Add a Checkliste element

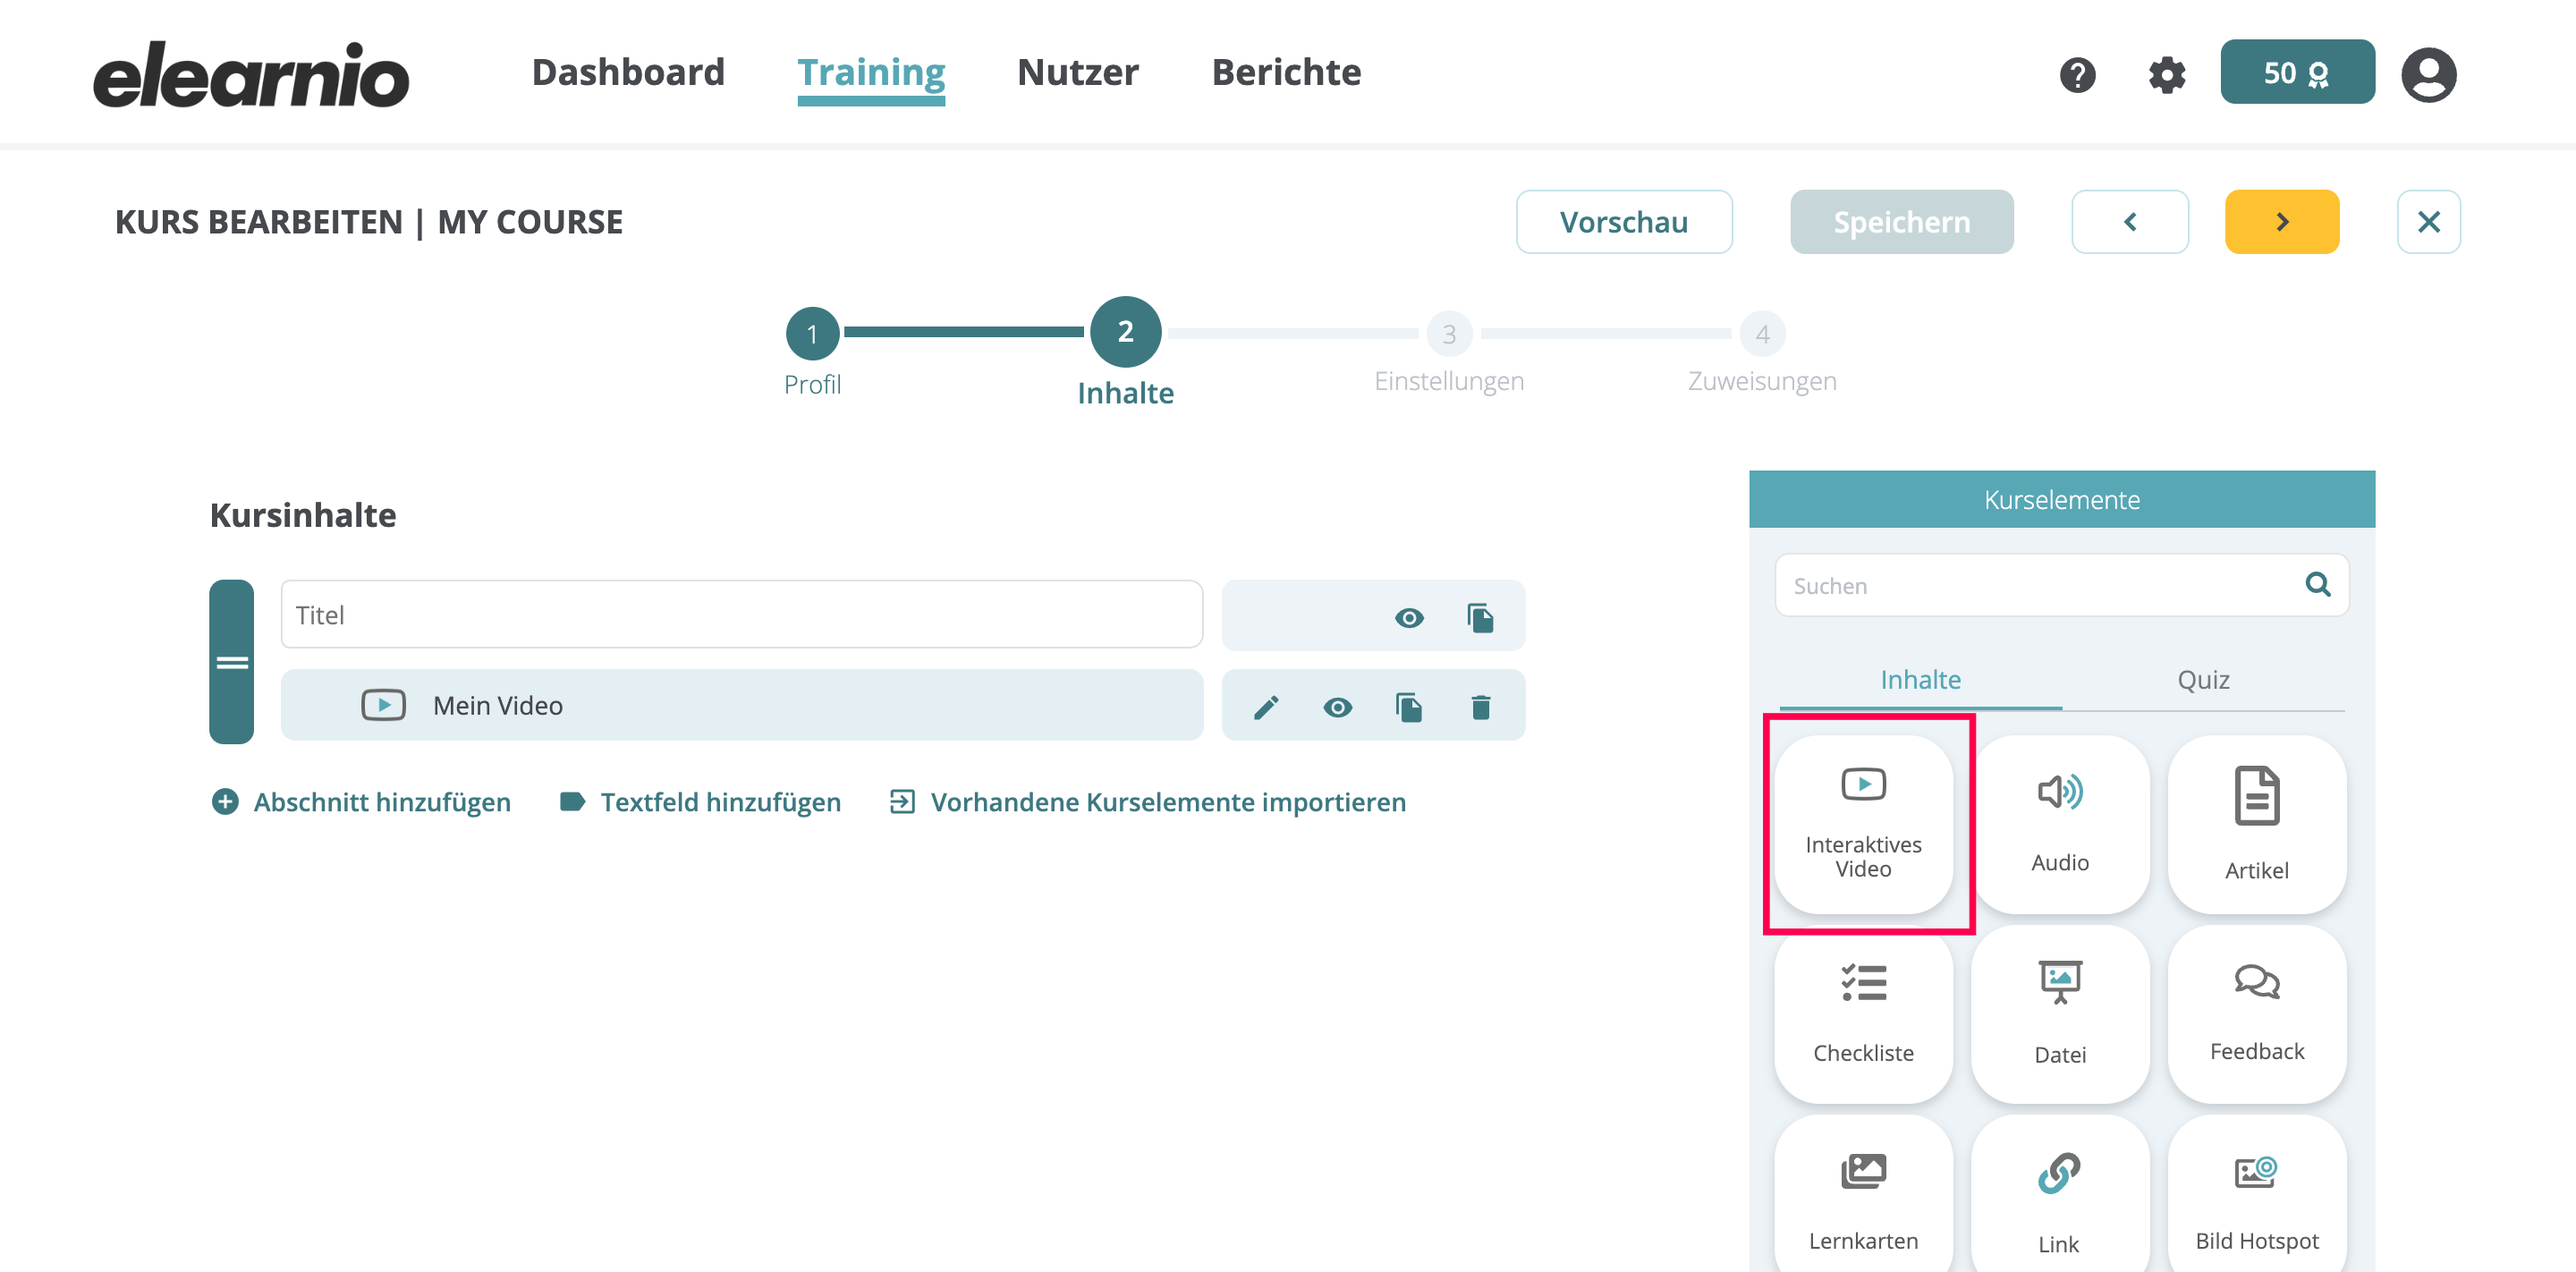click(x=1863, y=1014)
